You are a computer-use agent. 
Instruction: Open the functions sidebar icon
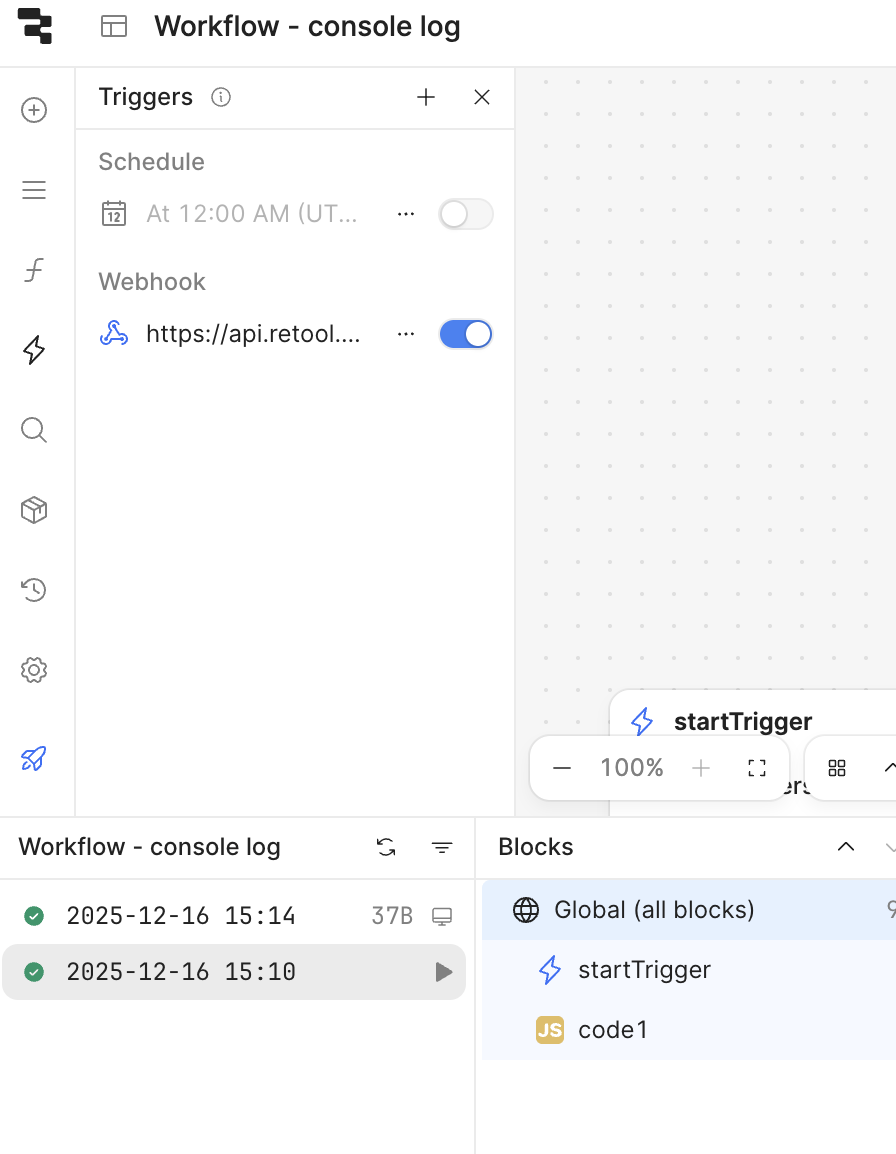click(35, 270)
